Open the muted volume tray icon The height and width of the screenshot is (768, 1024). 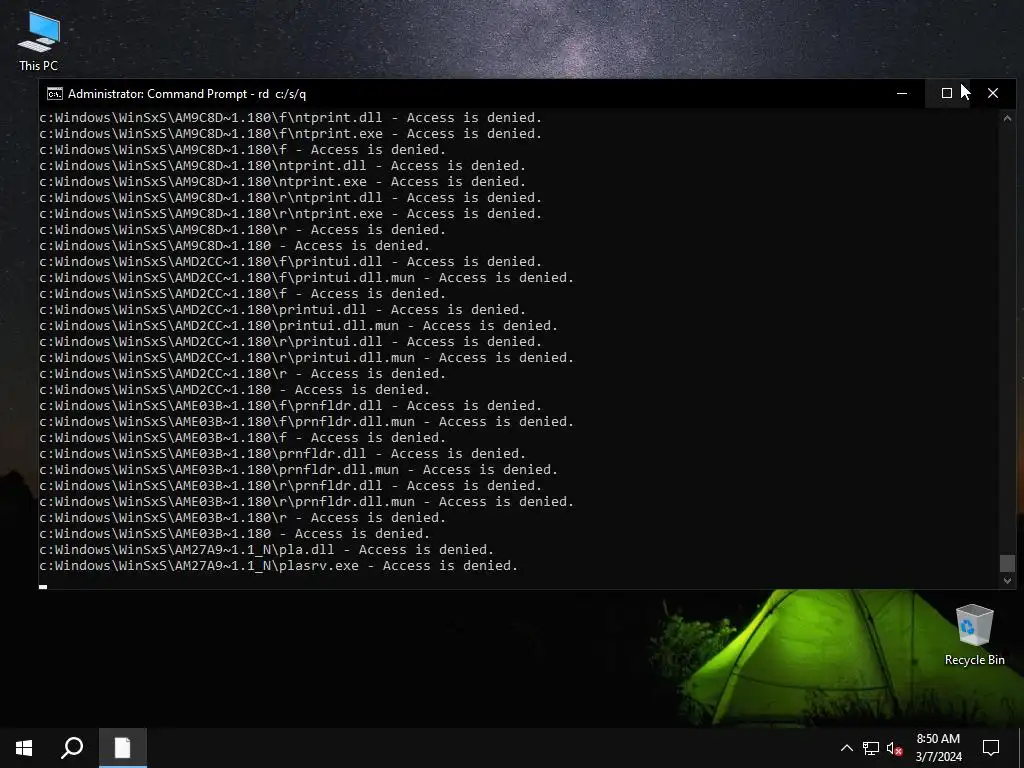895,748
